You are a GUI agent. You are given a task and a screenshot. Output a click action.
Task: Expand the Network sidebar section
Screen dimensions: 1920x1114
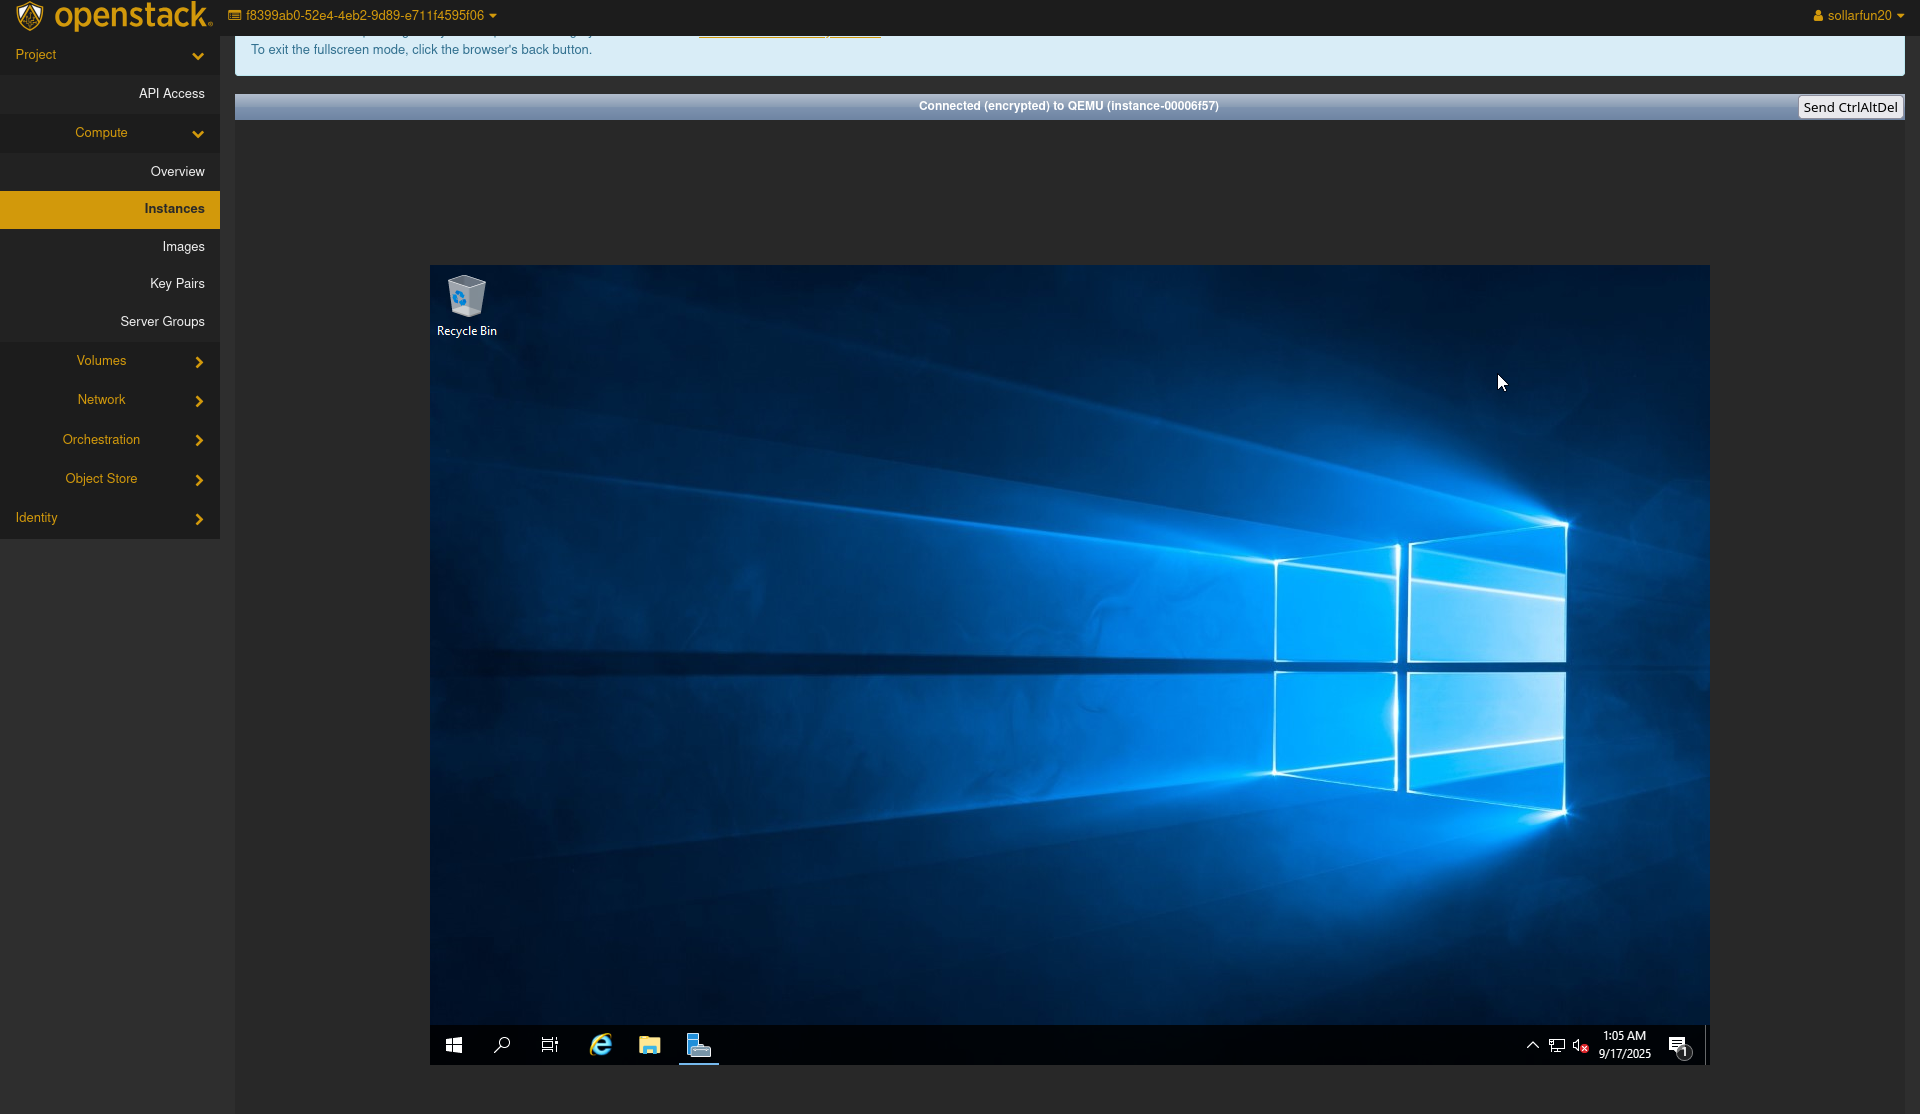102,400
